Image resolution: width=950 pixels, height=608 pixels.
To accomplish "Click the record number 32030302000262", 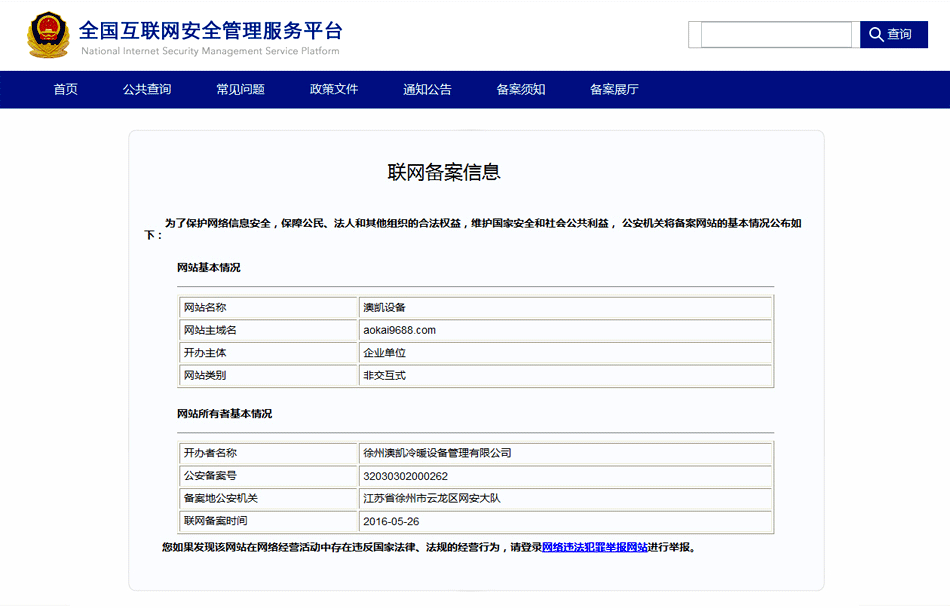I will (x=405, y=476).
